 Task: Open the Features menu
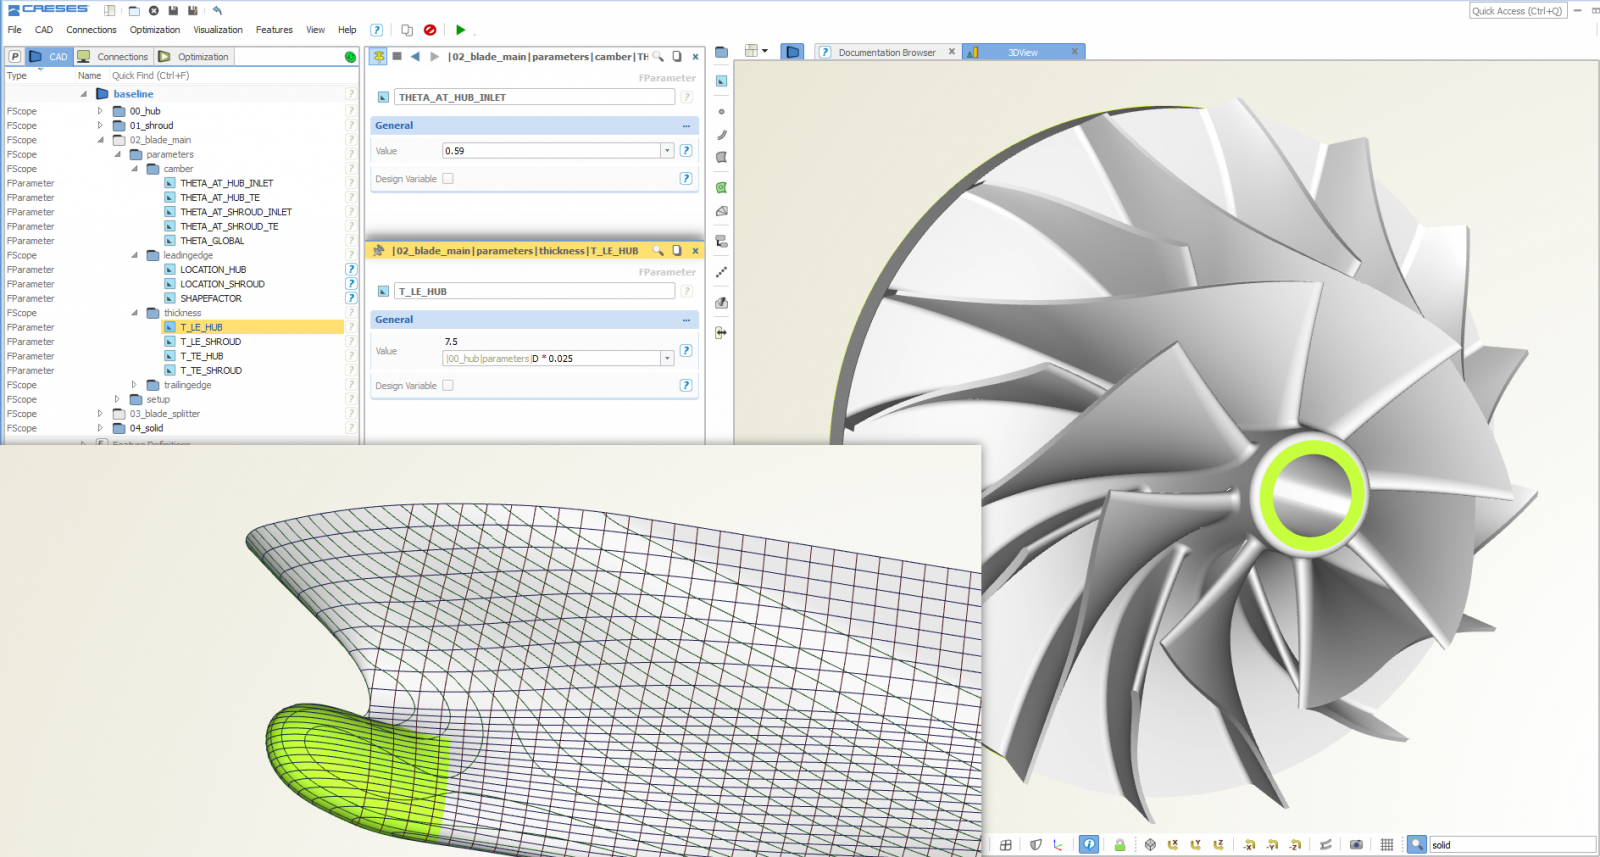[274, 30]
